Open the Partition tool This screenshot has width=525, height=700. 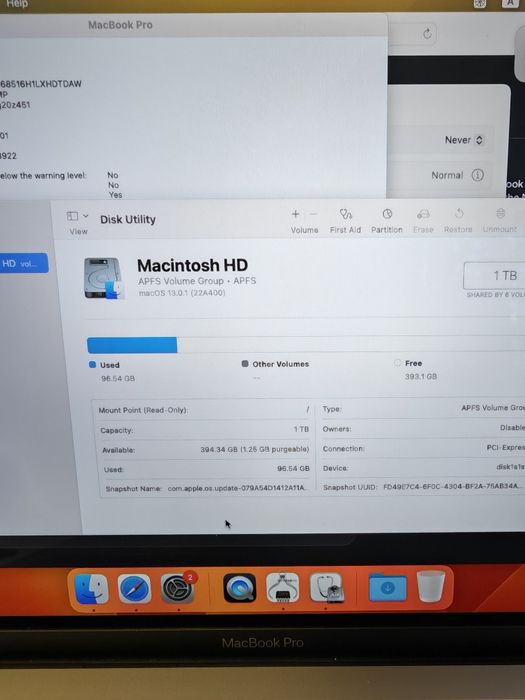click(x=387, y=214)
